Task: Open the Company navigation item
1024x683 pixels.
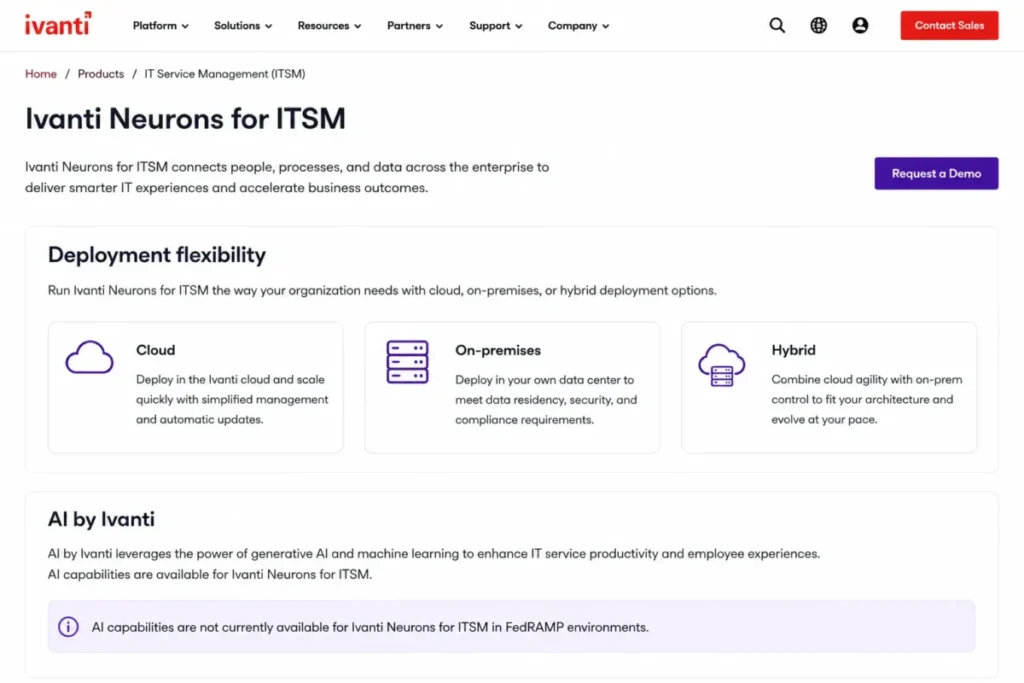Action: point(579,25)
